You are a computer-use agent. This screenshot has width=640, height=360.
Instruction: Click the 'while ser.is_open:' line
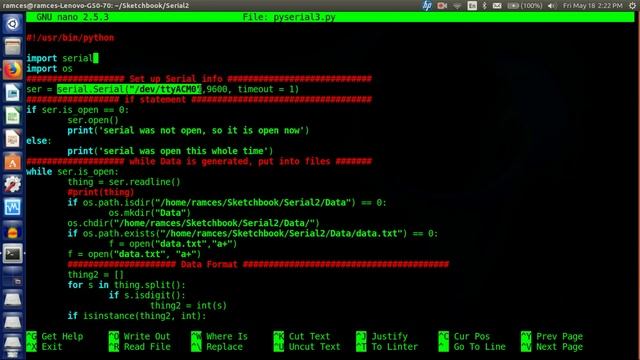click(72, 171)
